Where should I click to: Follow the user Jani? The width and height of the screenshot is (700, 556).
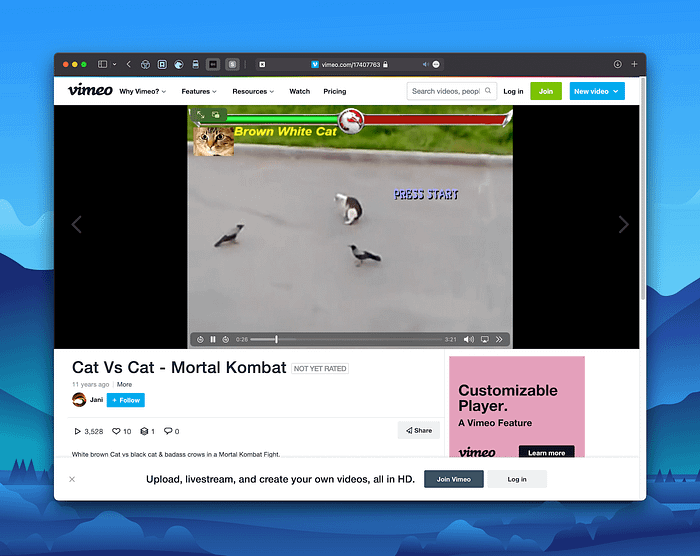pyautogui.click(x=126, y=400)
